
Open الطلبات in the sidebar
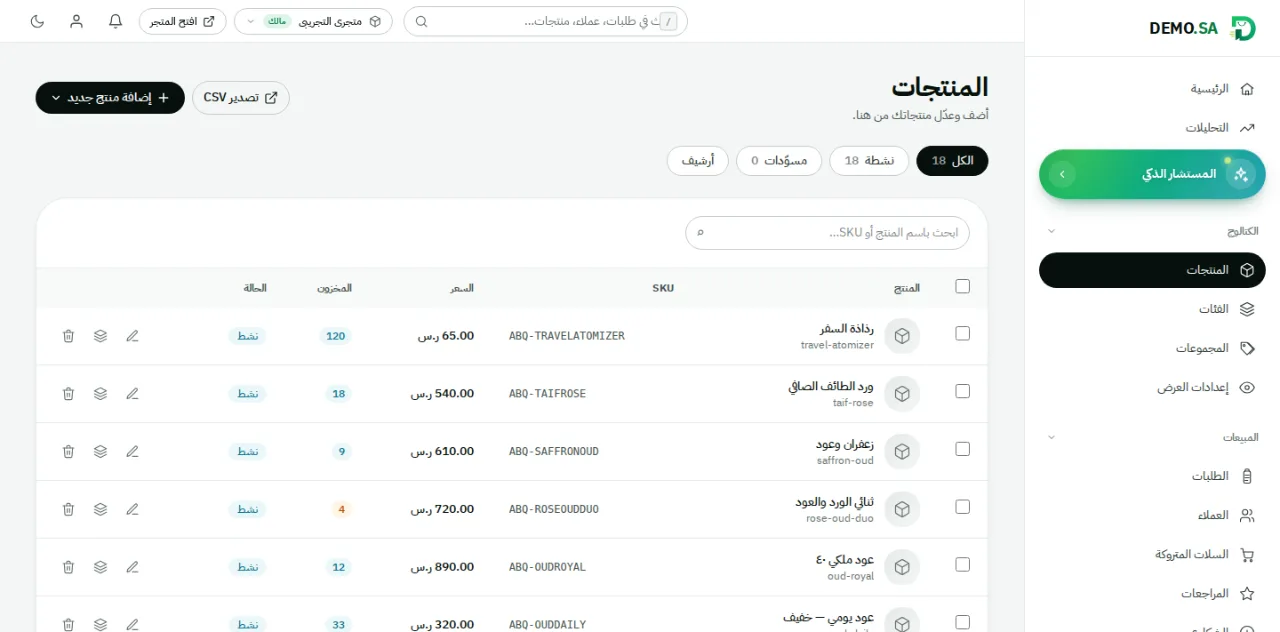[1152, 476]
